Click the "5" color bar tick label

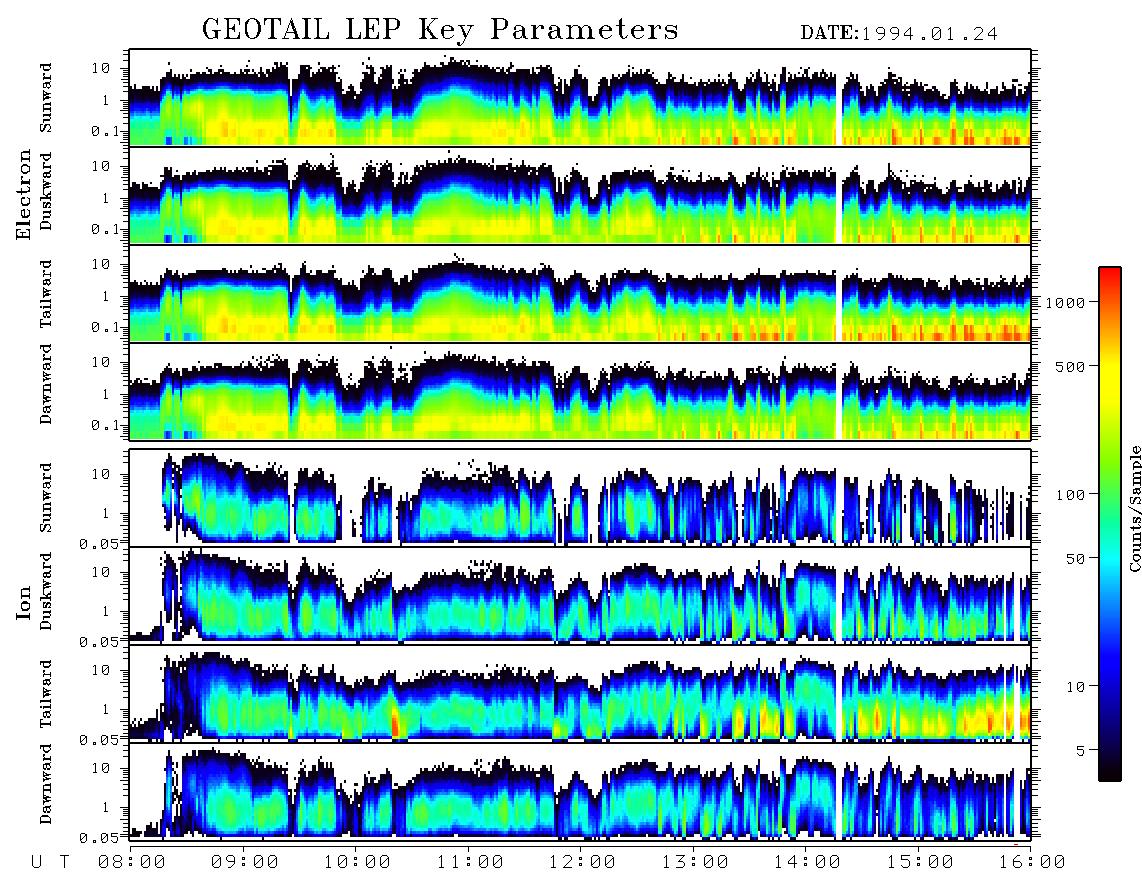click(1081, 750)
